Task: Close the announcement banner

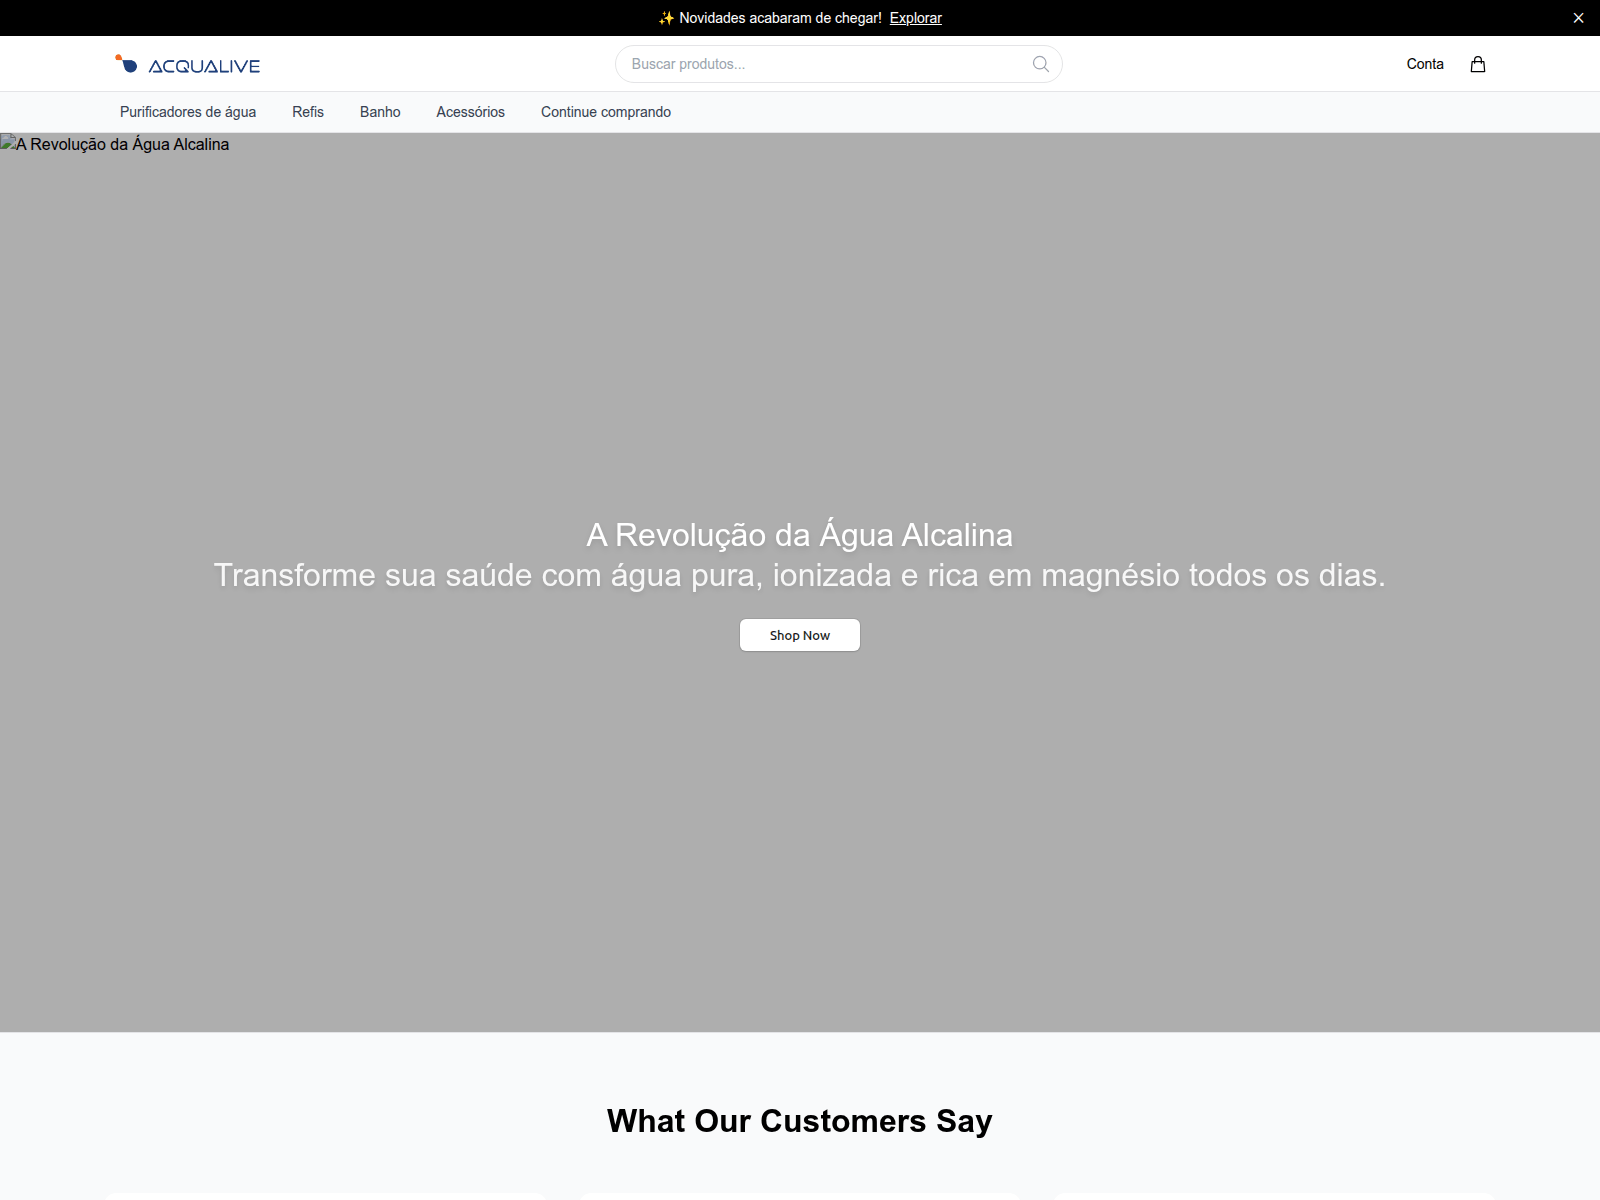Action: [x=1578, y=18]
